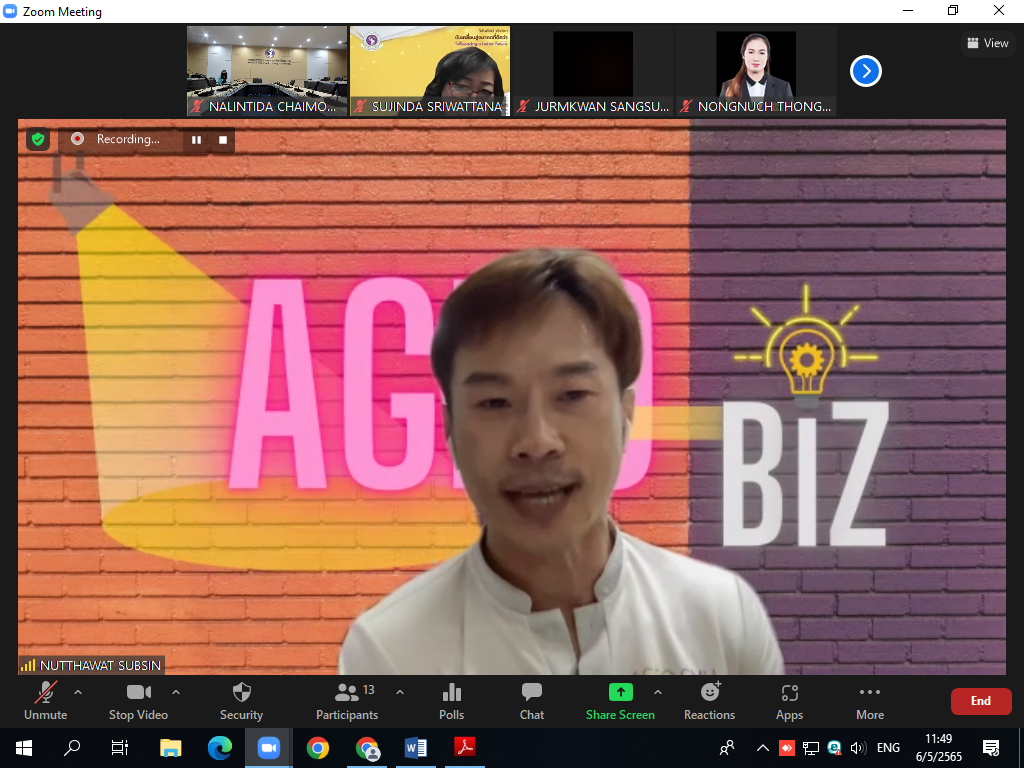1024x768 pixels.
Task: Click the red End meeting button
Action: click(x=981, y=701)
